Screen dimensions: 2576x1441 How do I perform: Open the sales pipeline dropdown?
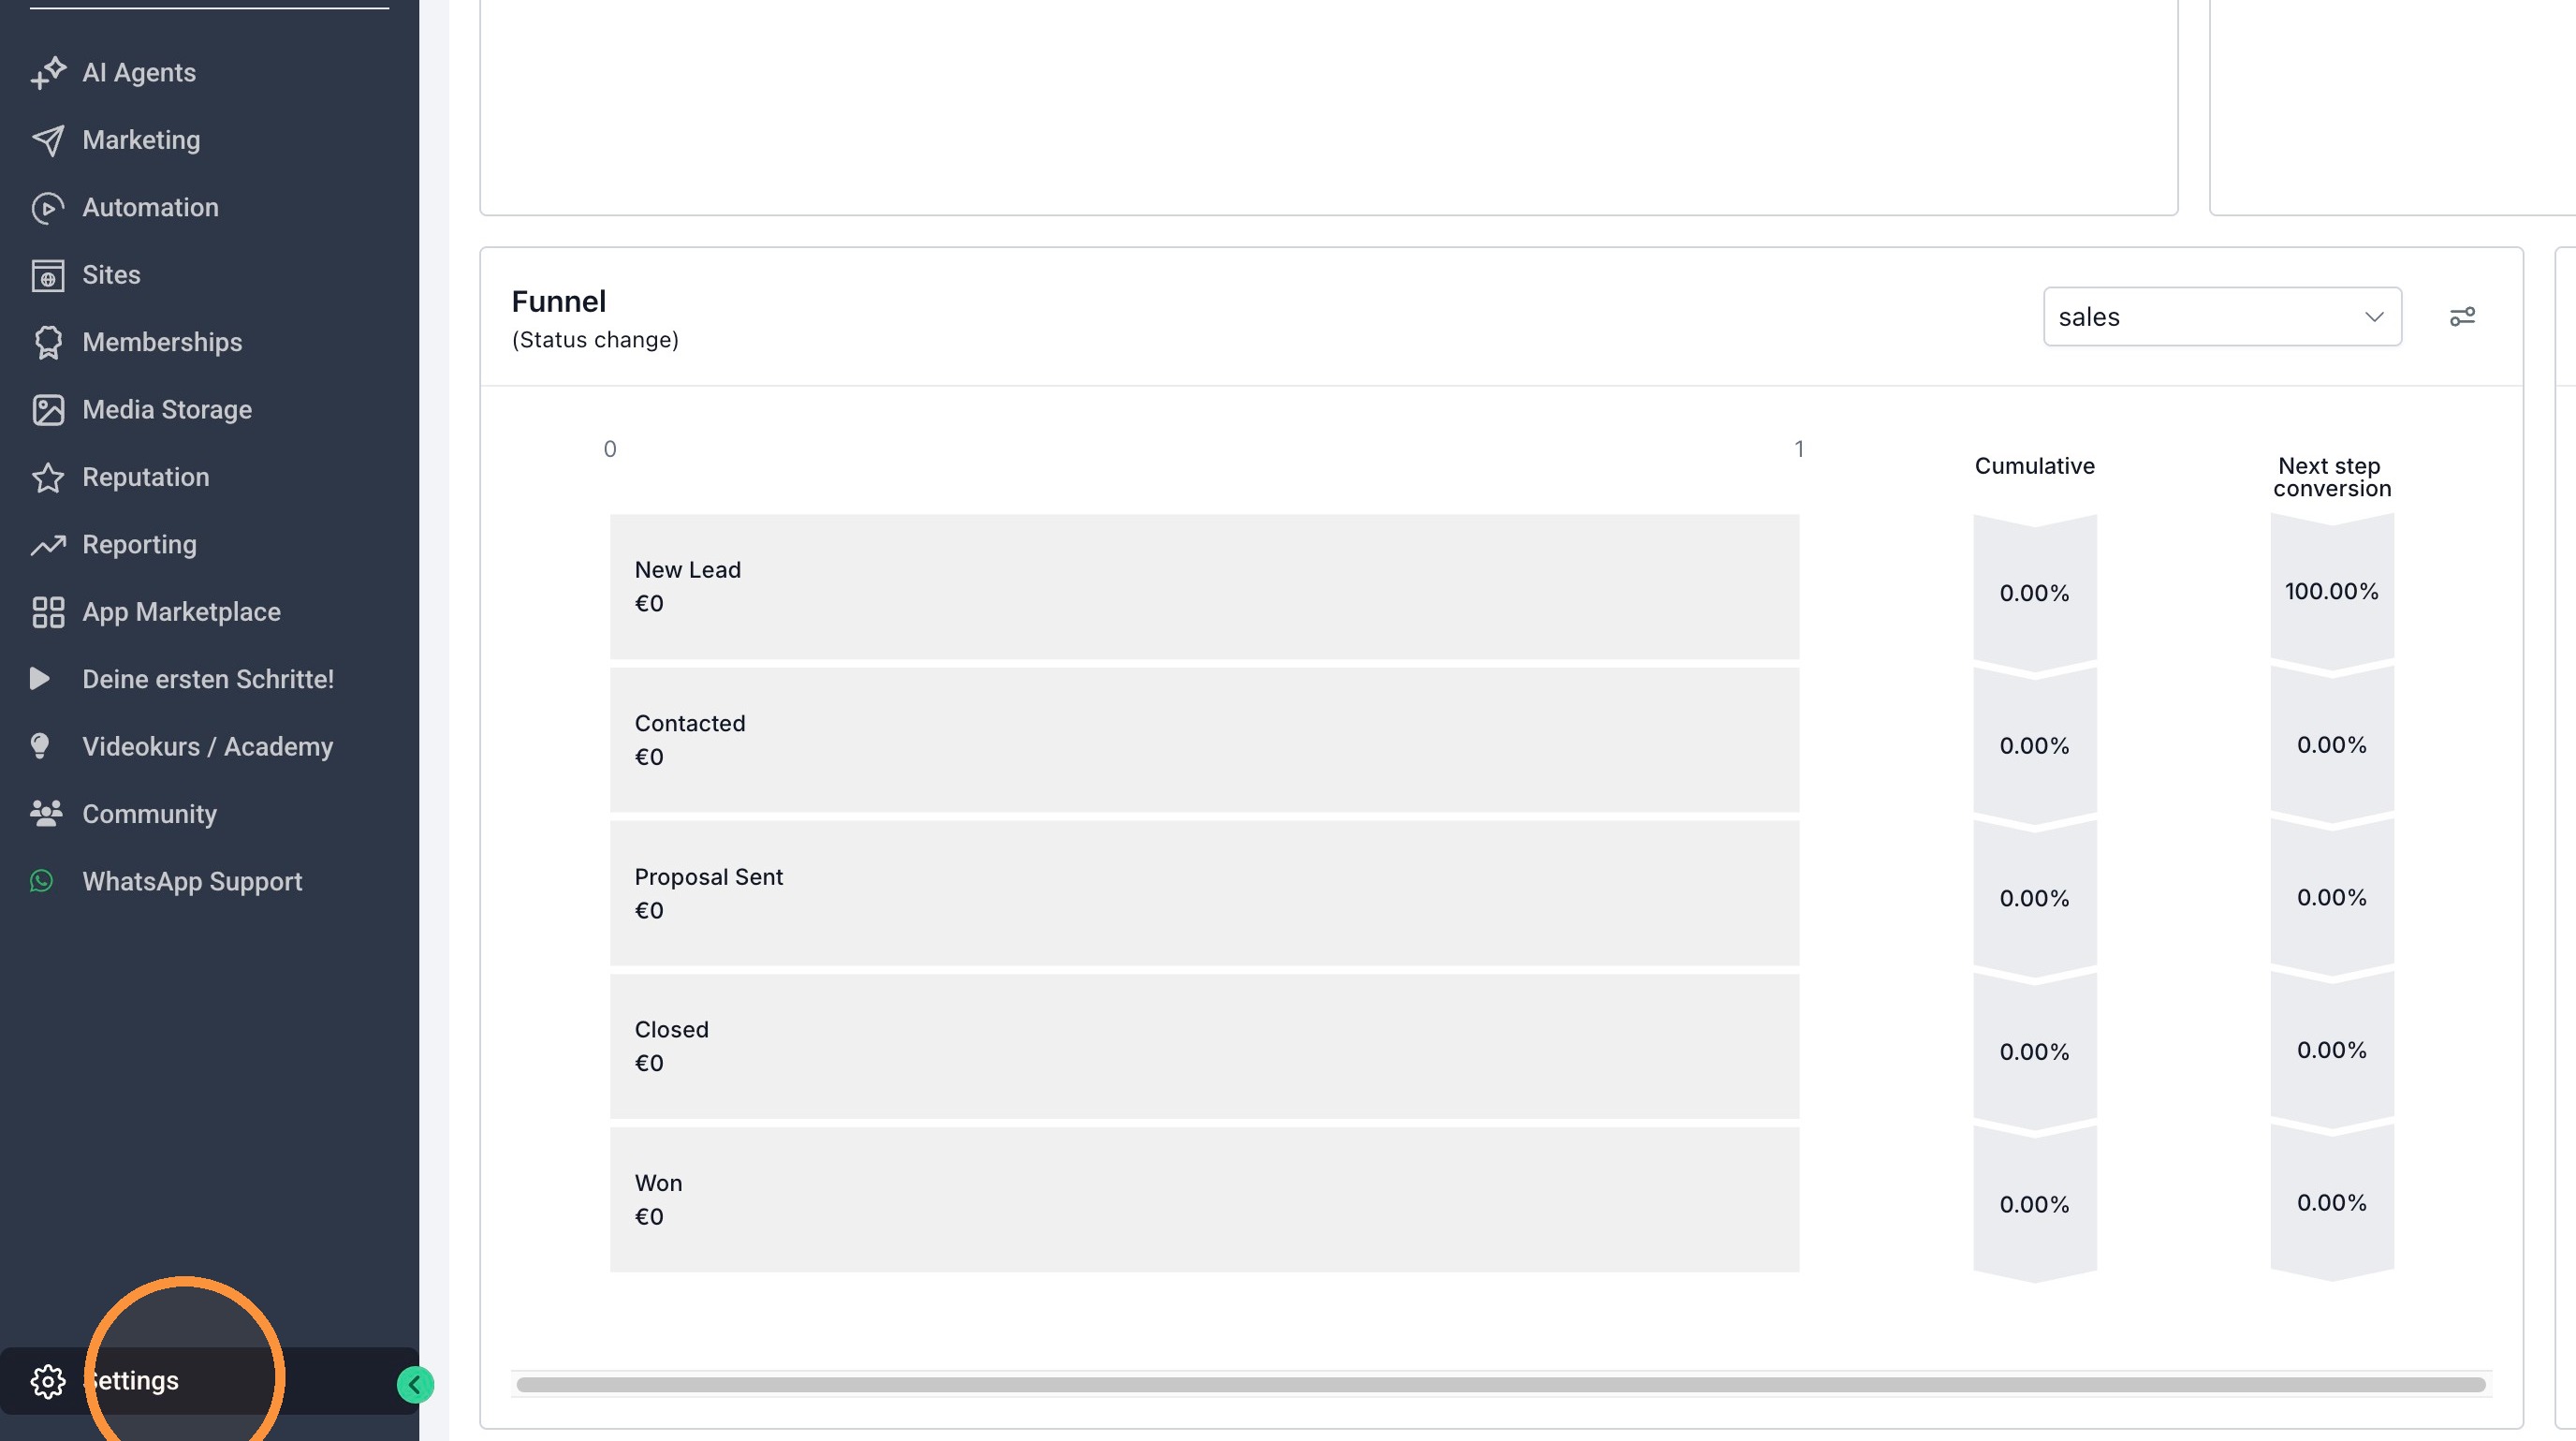point(2222,317)
